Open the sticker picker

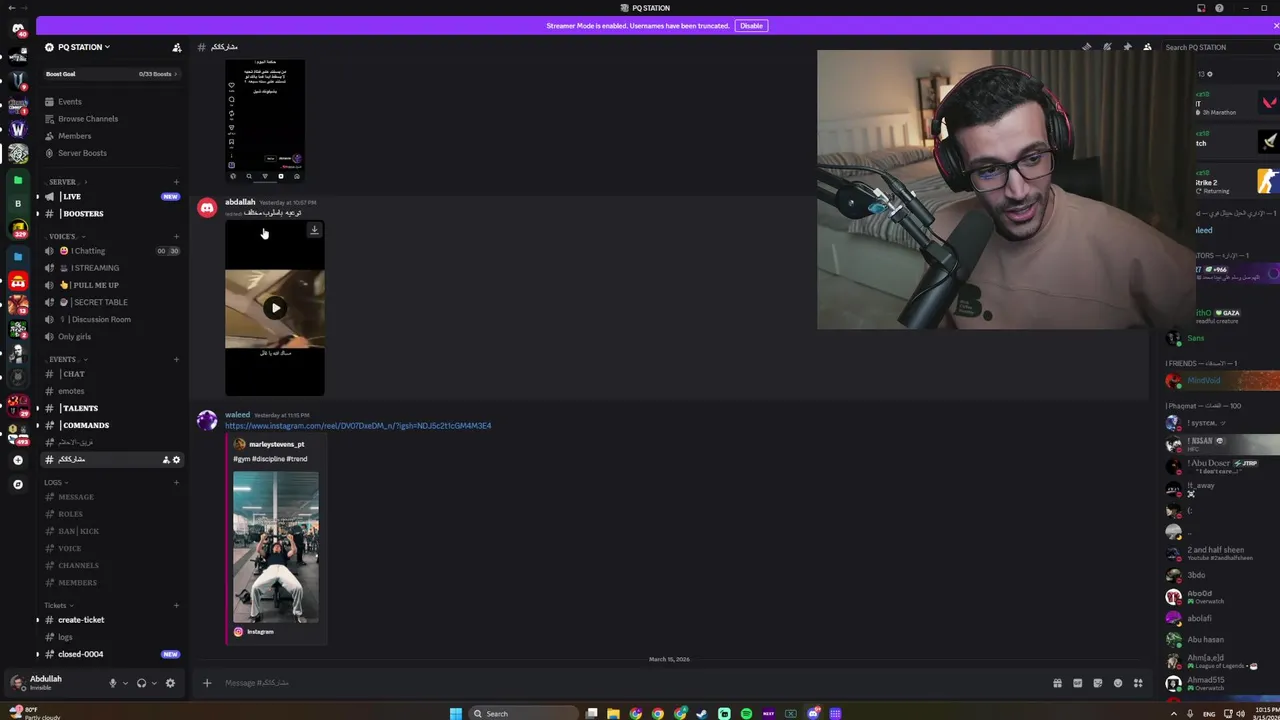tap(1098, 683)
